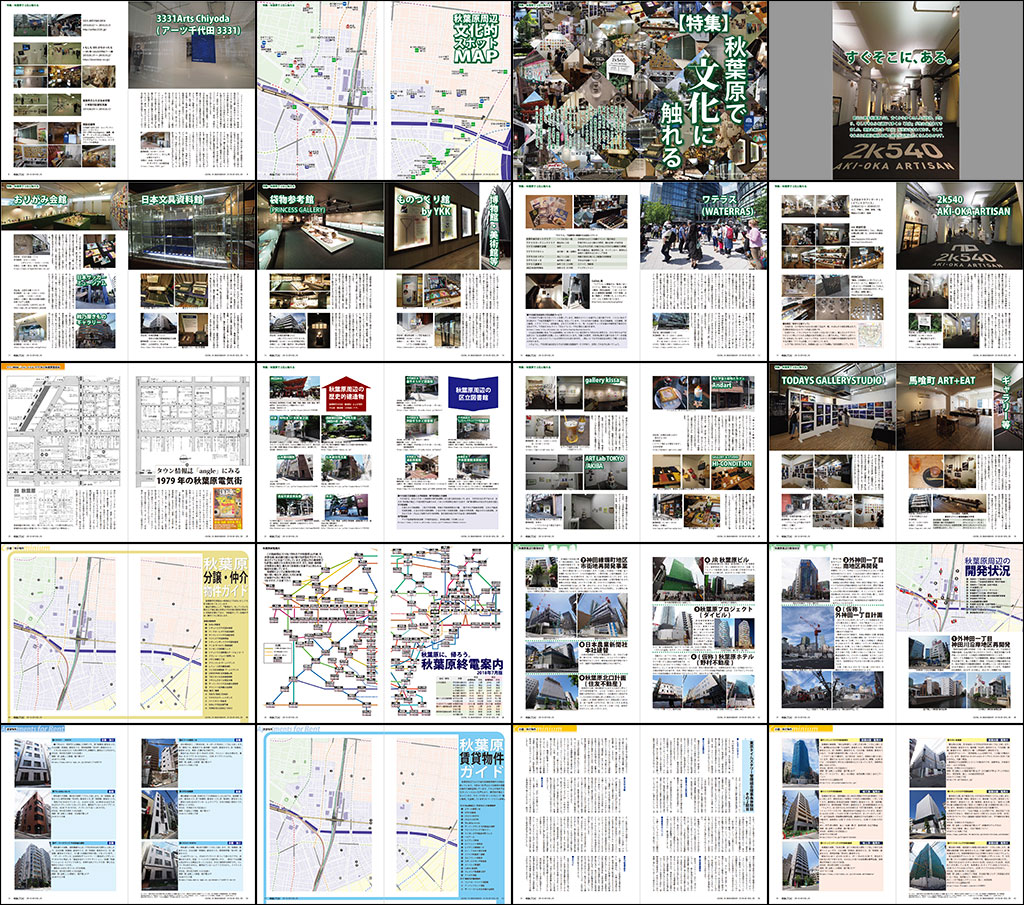Select the 日本農業新聞社 本社建替 heading
This screenshot has height=905, width=1024.
(603, 648)
